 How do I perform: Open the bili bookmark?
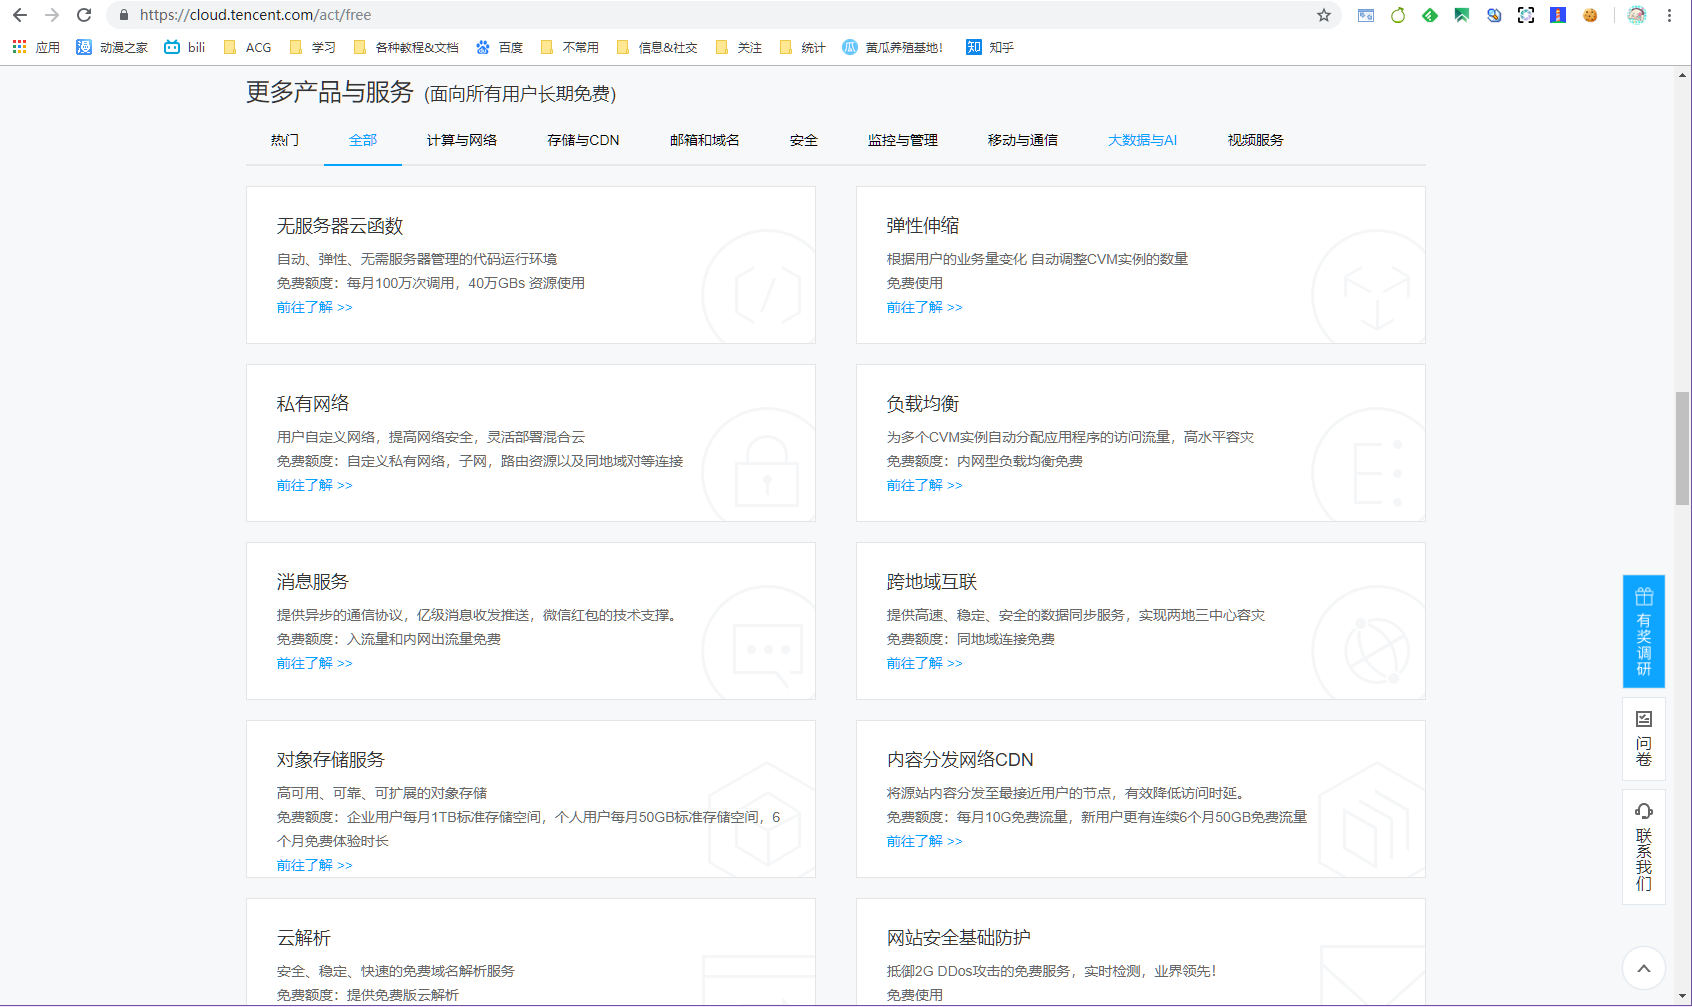185,47
